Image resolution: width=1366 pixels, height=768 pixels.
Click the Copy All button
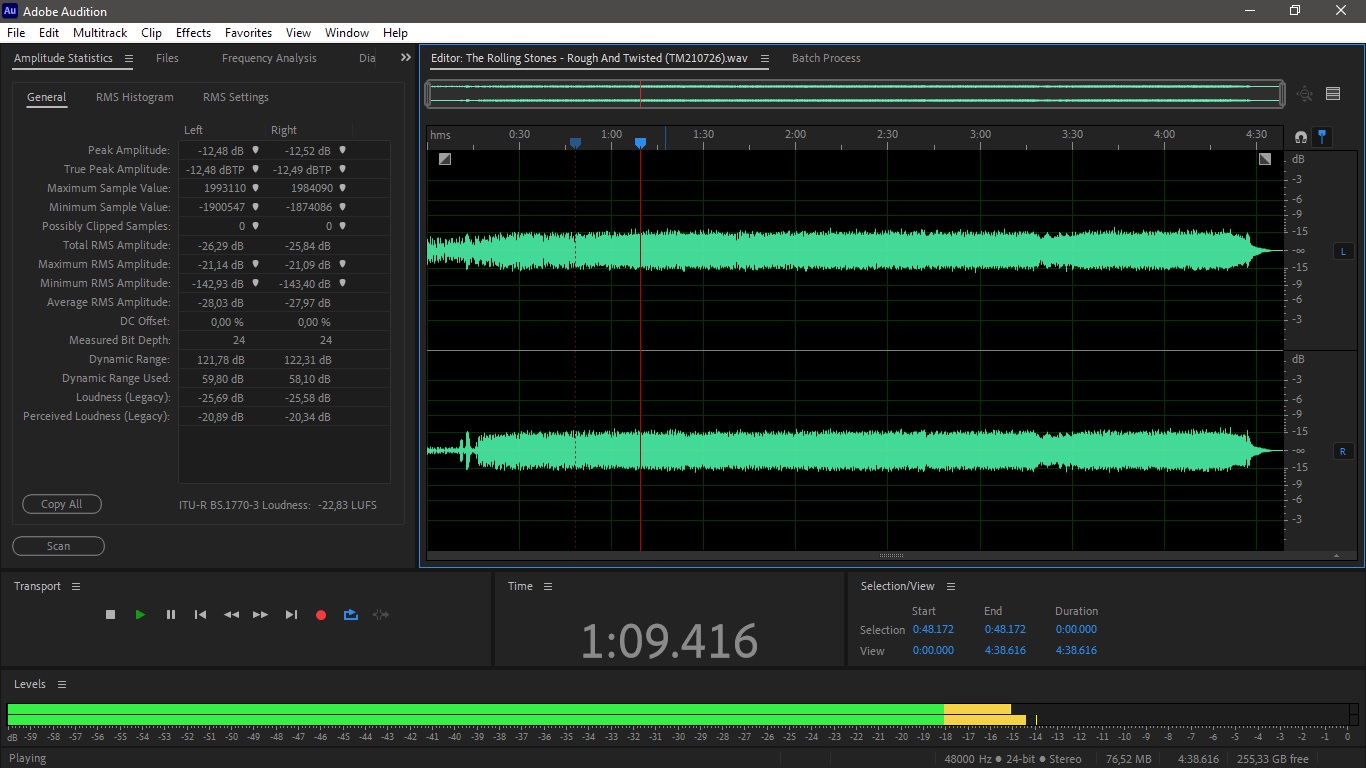click(62, 504)
